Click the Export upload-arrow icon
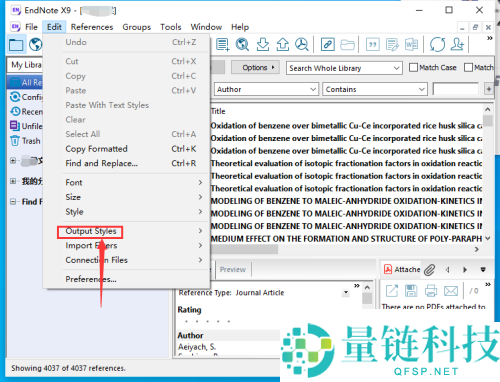Screen dimensions: 500x382 283,44
